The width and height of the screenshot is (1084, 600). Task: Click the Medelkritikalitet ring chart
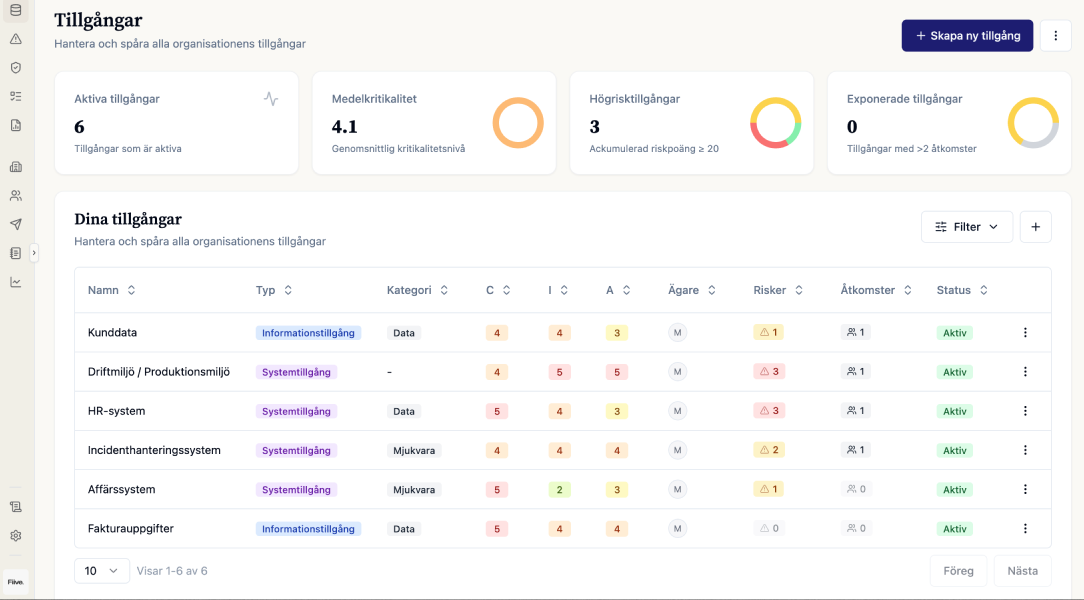pos(518,123)
